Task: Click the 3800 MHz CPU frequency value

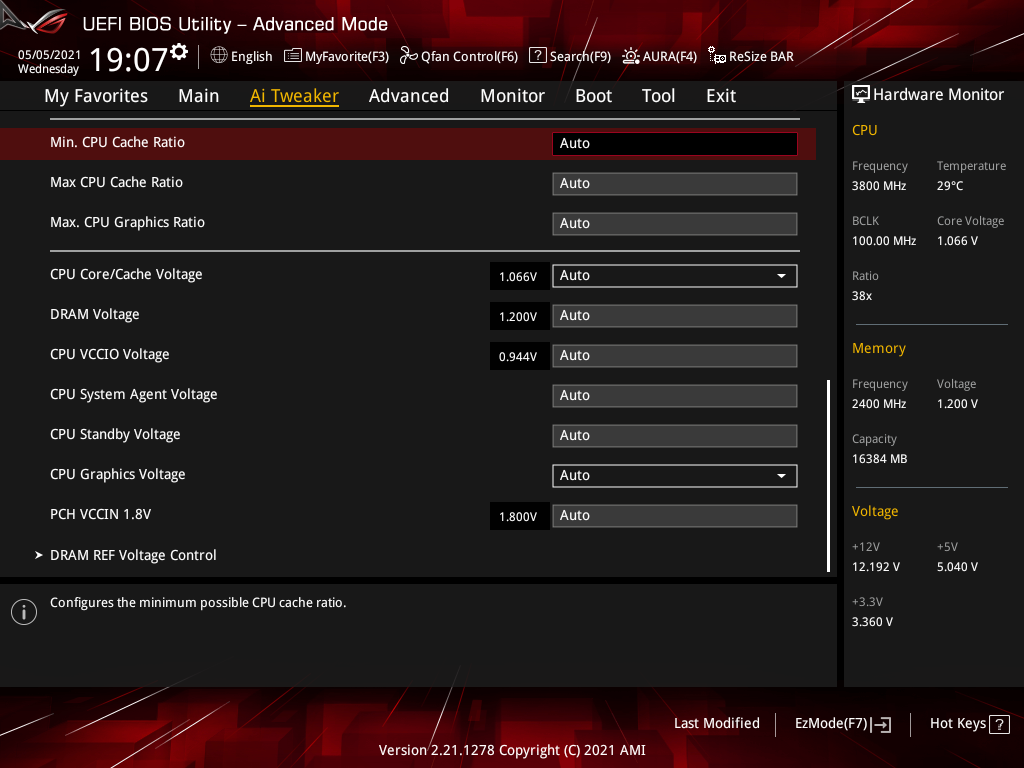Action: pos(879,186)
